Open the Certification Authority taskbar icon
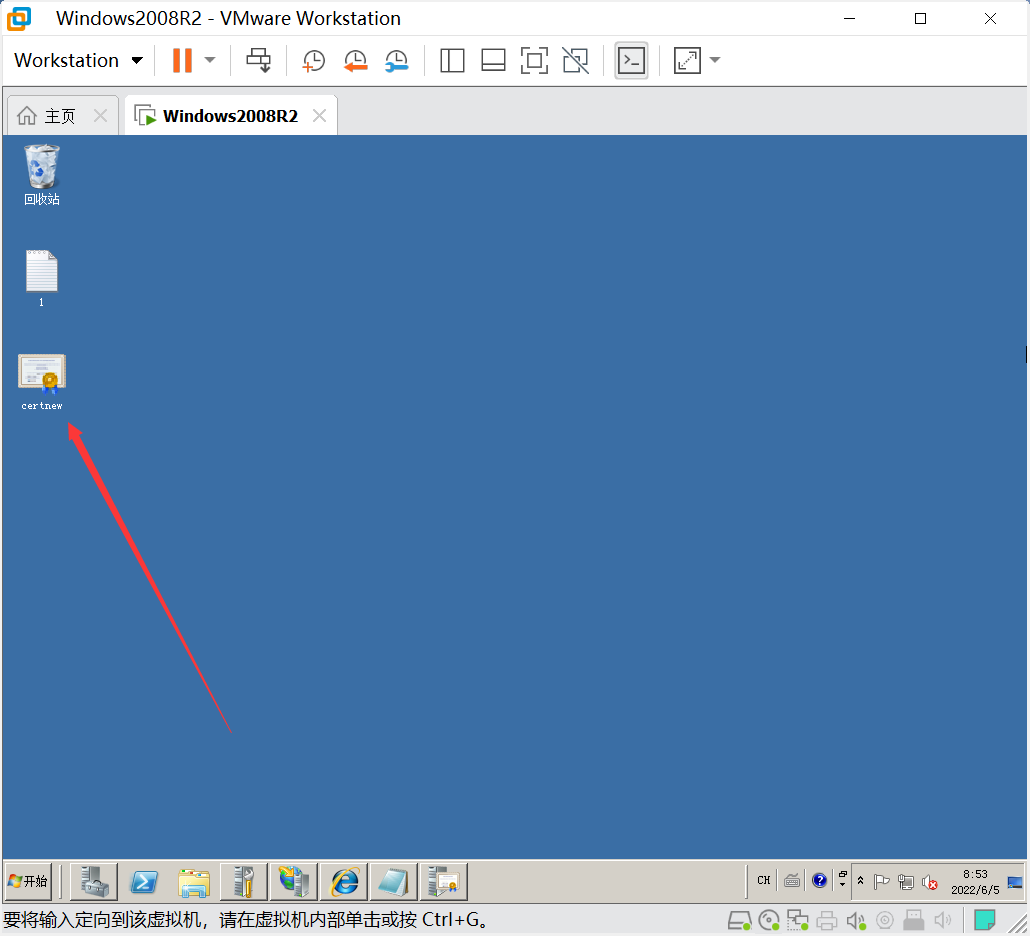 443,881
